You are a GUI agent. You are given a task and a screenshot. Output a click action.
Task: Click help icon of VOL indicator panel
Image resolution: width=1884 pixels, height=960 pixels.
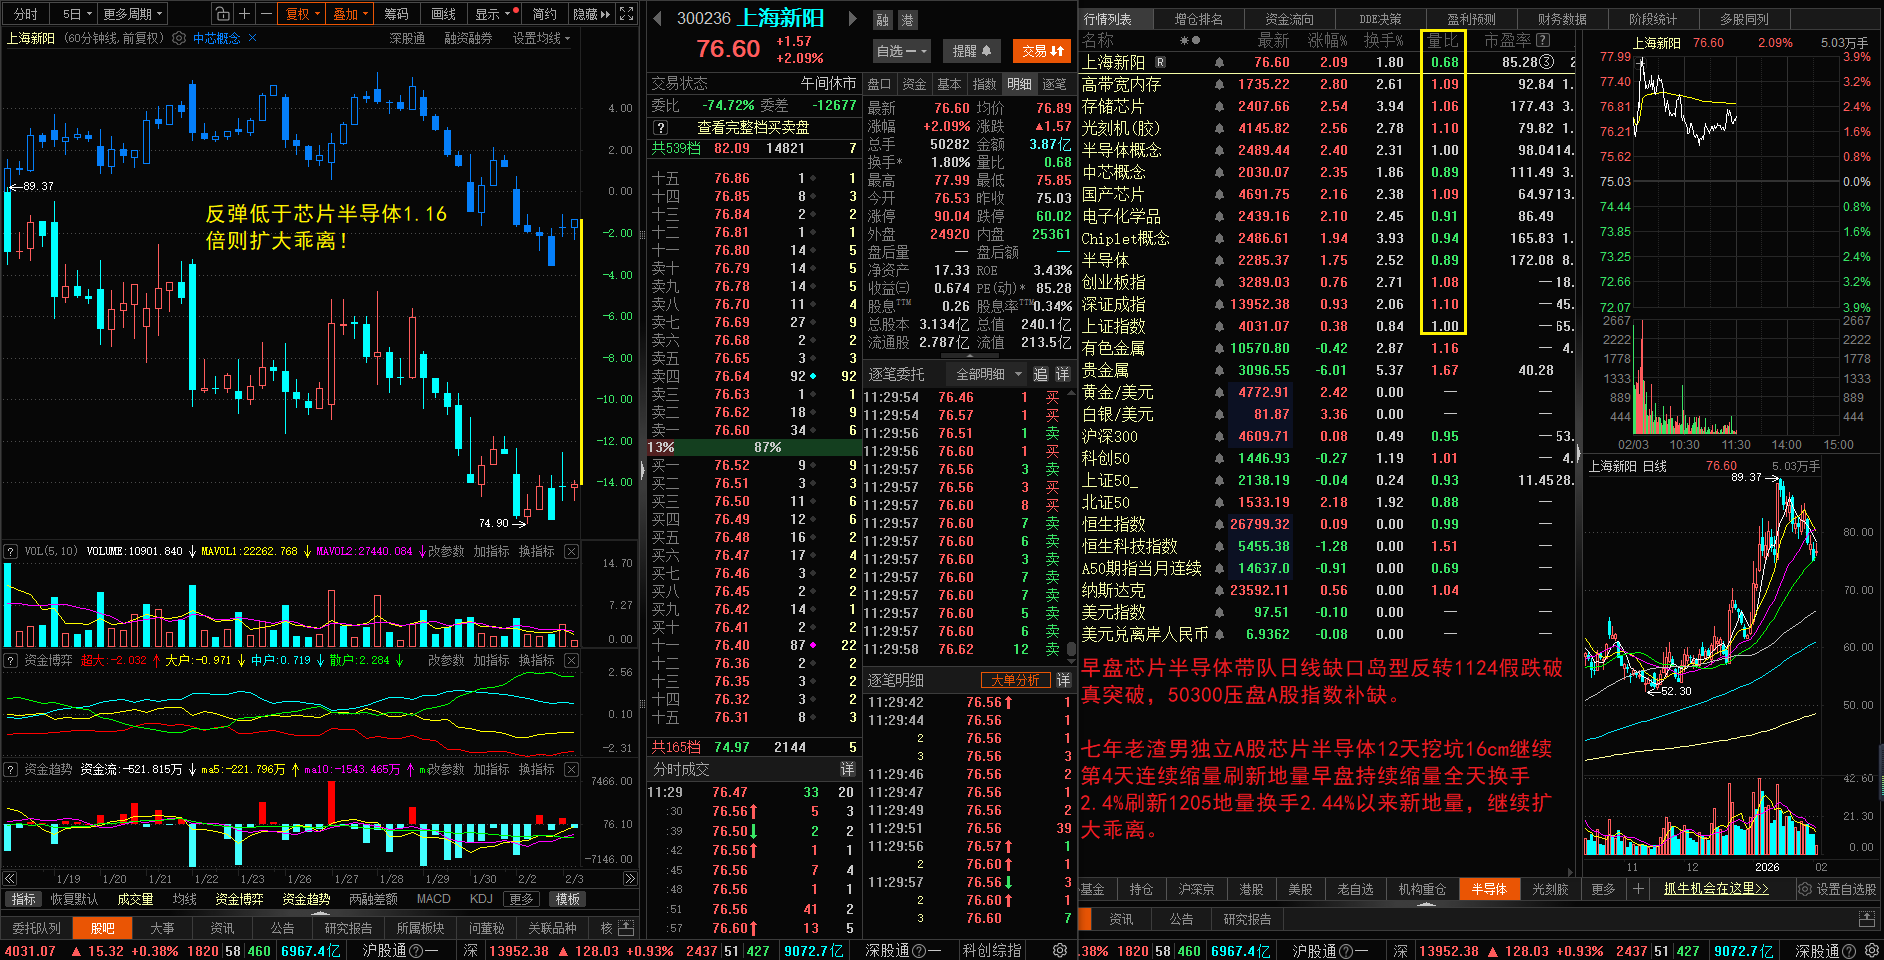(11, 551)
